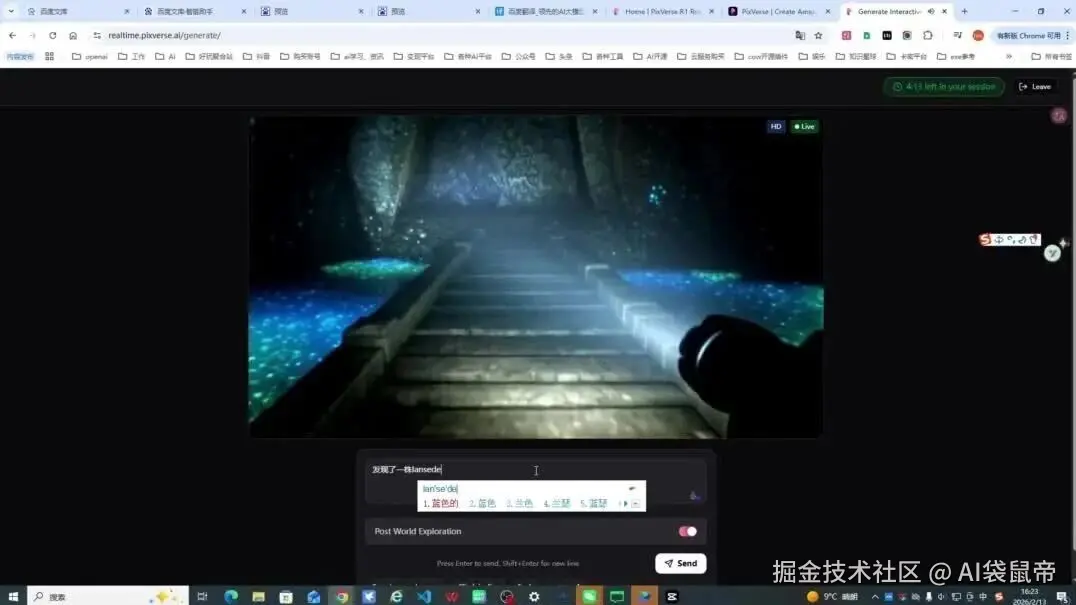The height and width of the screenshot is (605, 1076).
Task: Choose IME candidate 5 蓝瑟
Action: point(594,503)
